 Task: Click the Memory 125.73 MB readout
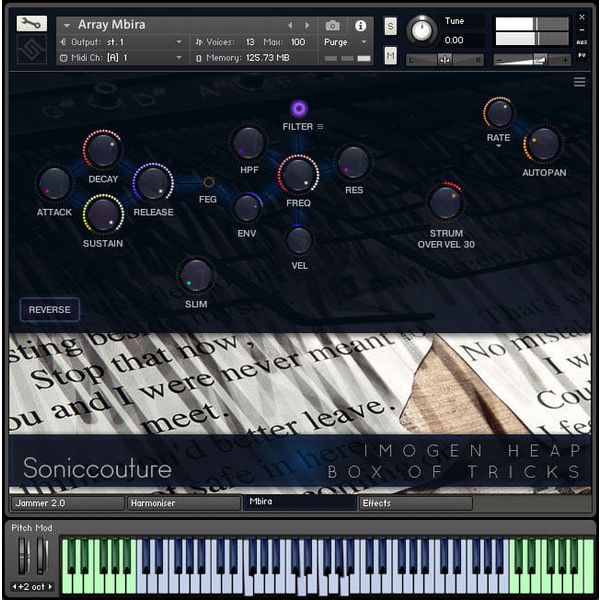point(267,58)
